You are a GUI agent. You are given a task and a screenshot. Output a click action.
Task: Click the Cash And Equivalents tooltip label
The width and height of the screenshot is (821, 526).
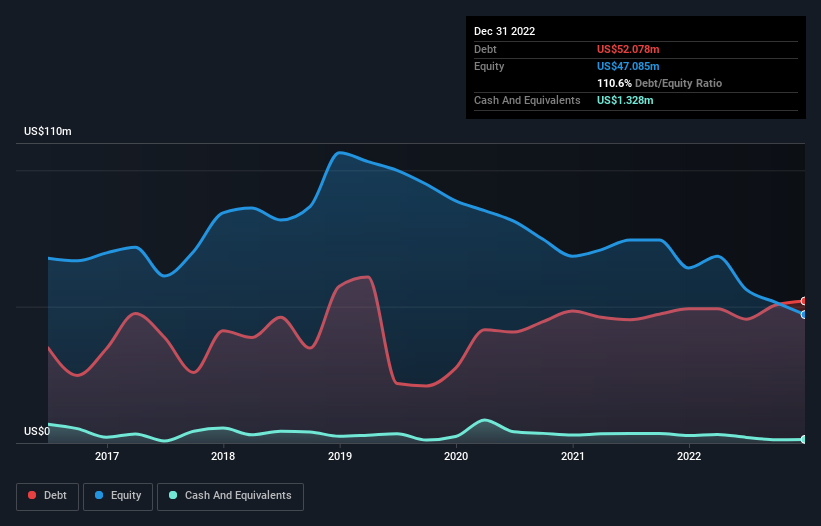(x=527, y=100)
